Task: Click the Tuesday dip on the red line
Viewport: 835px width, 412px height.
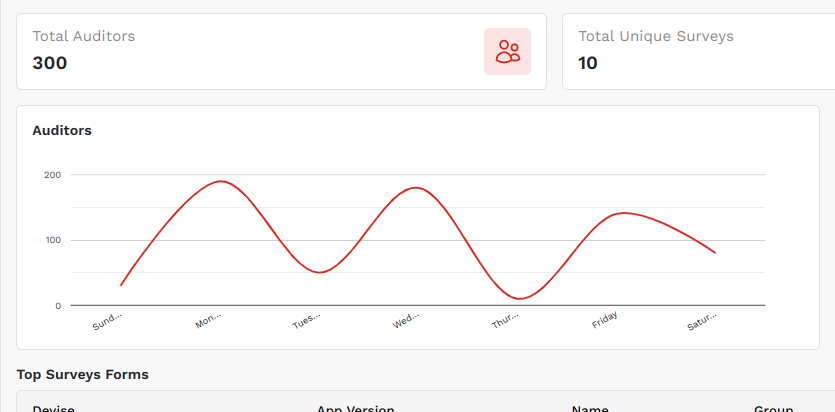Action: coord(319,272)
